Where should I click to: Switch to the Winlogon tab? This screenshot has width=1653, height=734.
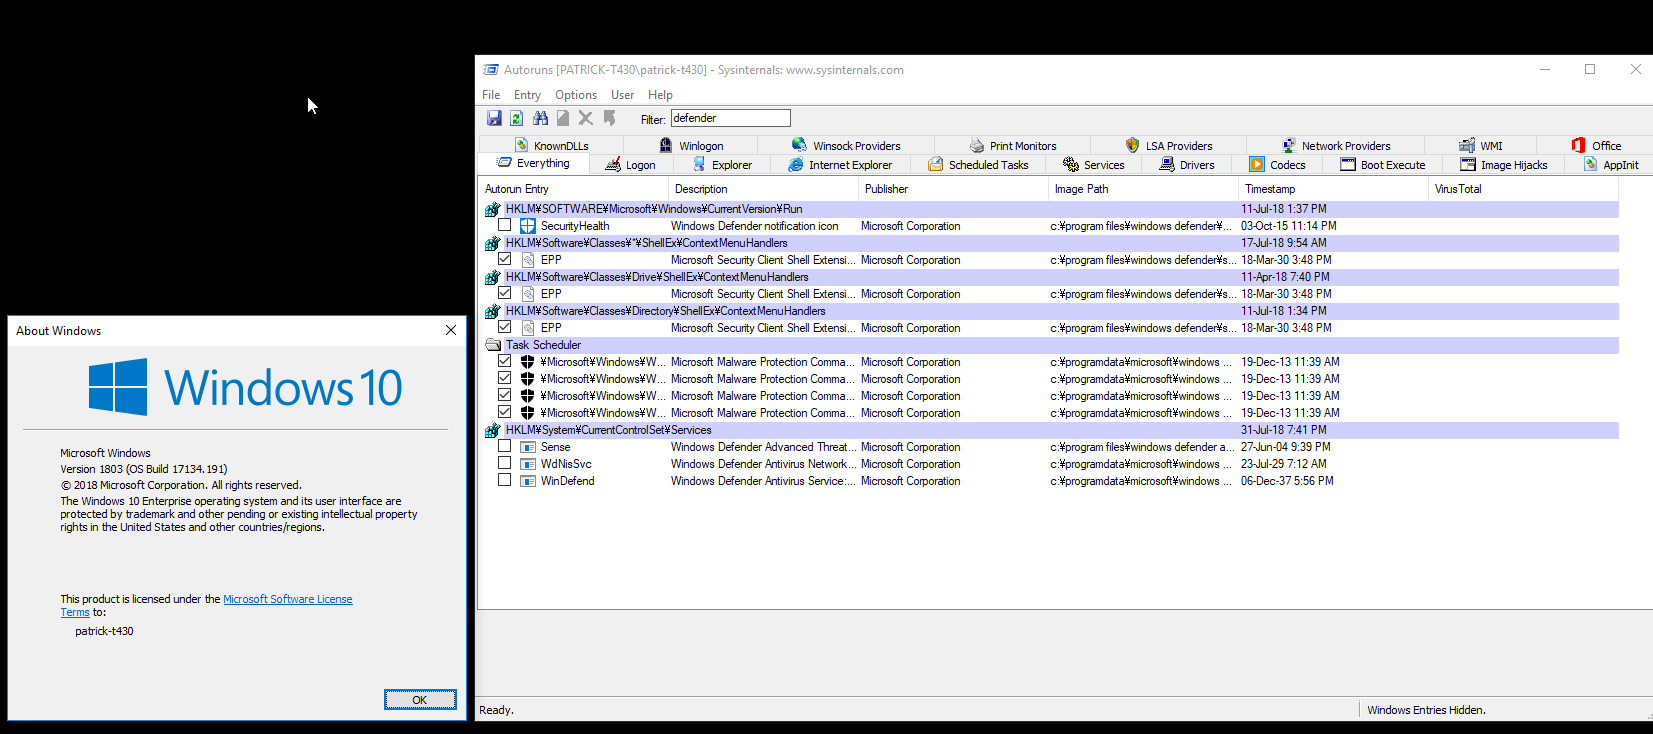pos(692,146)
